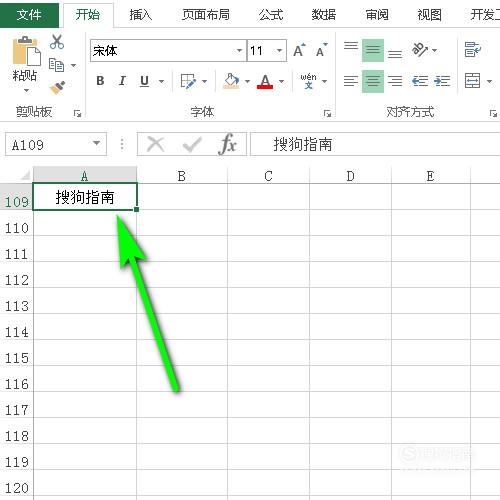Screen dimensions: 500x500
Task: Click Merge and Center icon
Action: 473,81
